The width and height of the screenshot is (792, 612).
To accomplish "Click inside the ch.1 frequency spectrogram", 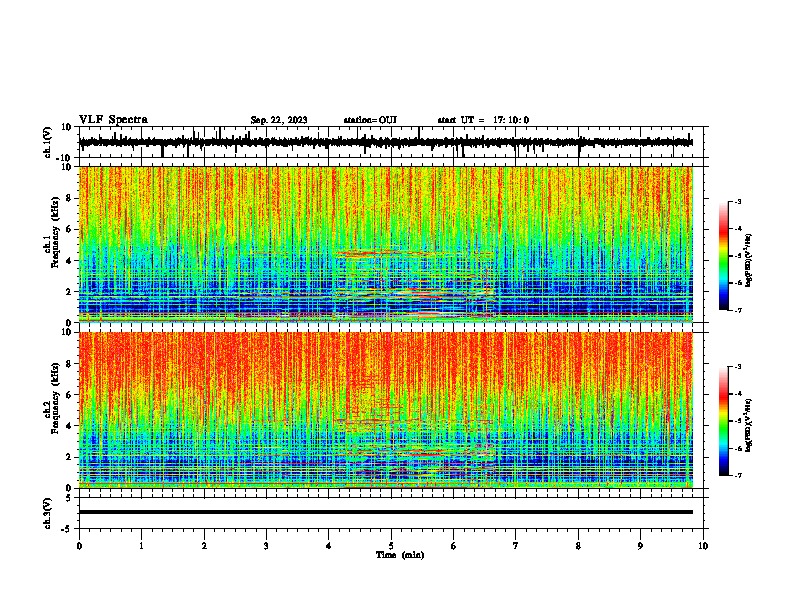I will (x=386, y=244).
